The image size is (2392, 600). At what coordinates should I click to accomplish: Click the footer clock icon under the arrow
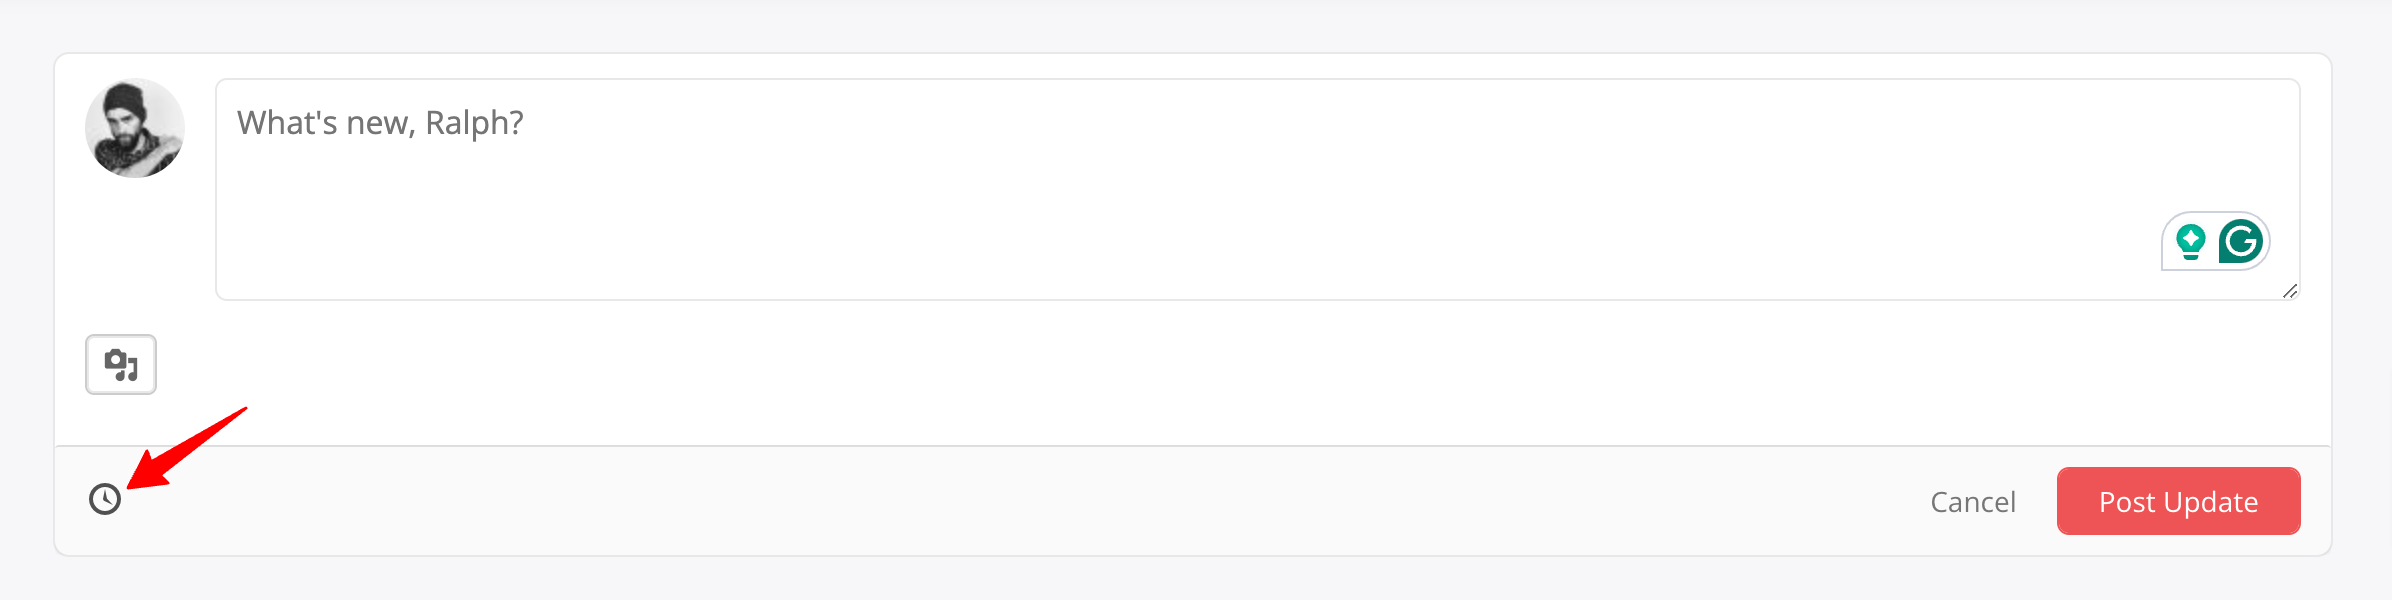(x=105, y=499)
